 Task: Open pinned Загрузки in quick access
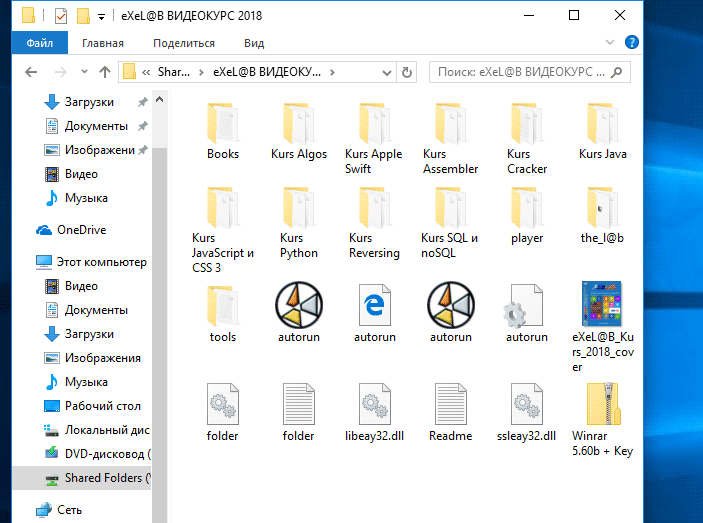point(89,102)
